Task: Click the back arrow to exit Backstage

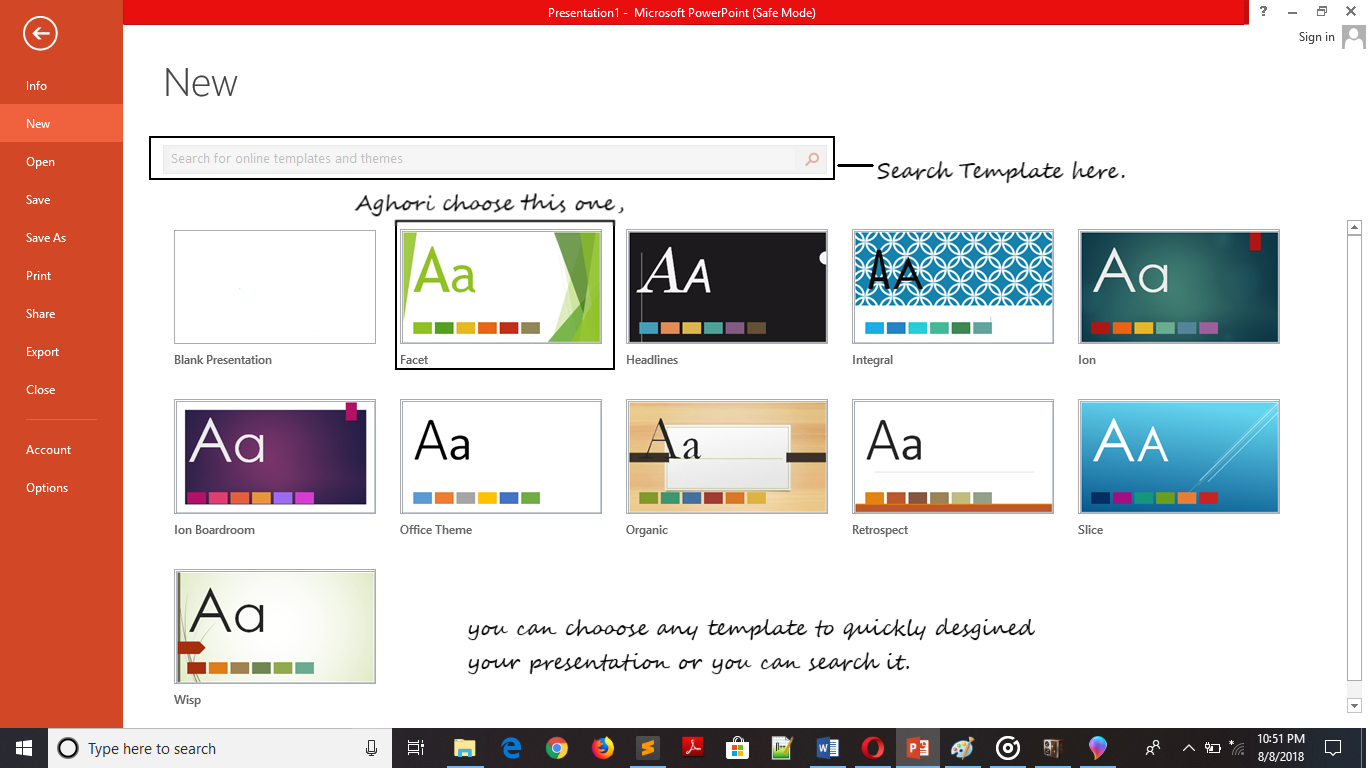Action: click(x=41, y=34)
